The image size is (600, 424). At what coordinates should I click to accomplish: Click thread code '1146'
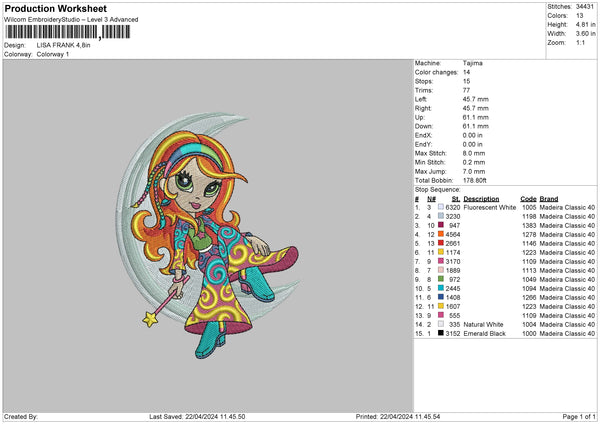(x=529, y=243)
